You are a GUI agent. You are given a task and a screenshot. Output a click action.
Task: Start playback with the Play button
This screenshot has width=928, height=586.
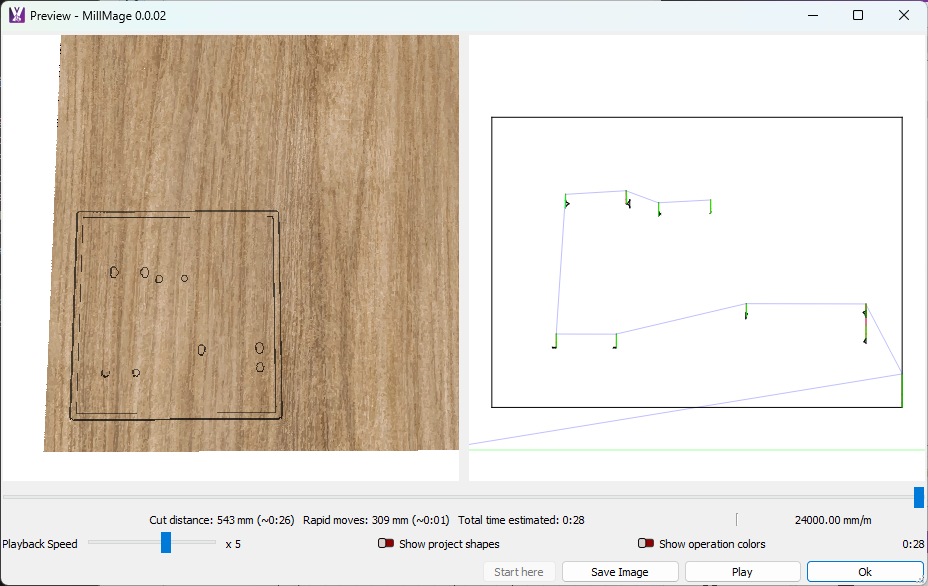click(742, 572)
